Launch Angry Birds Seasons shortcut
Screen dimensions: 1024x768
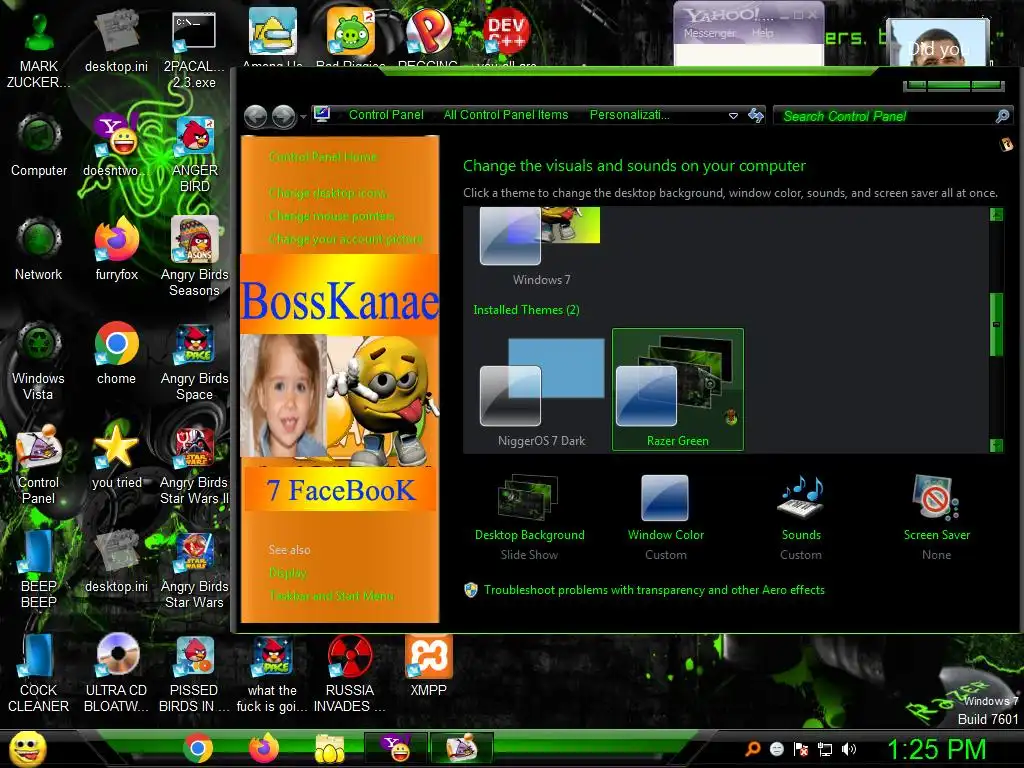(x=194, y=257)
